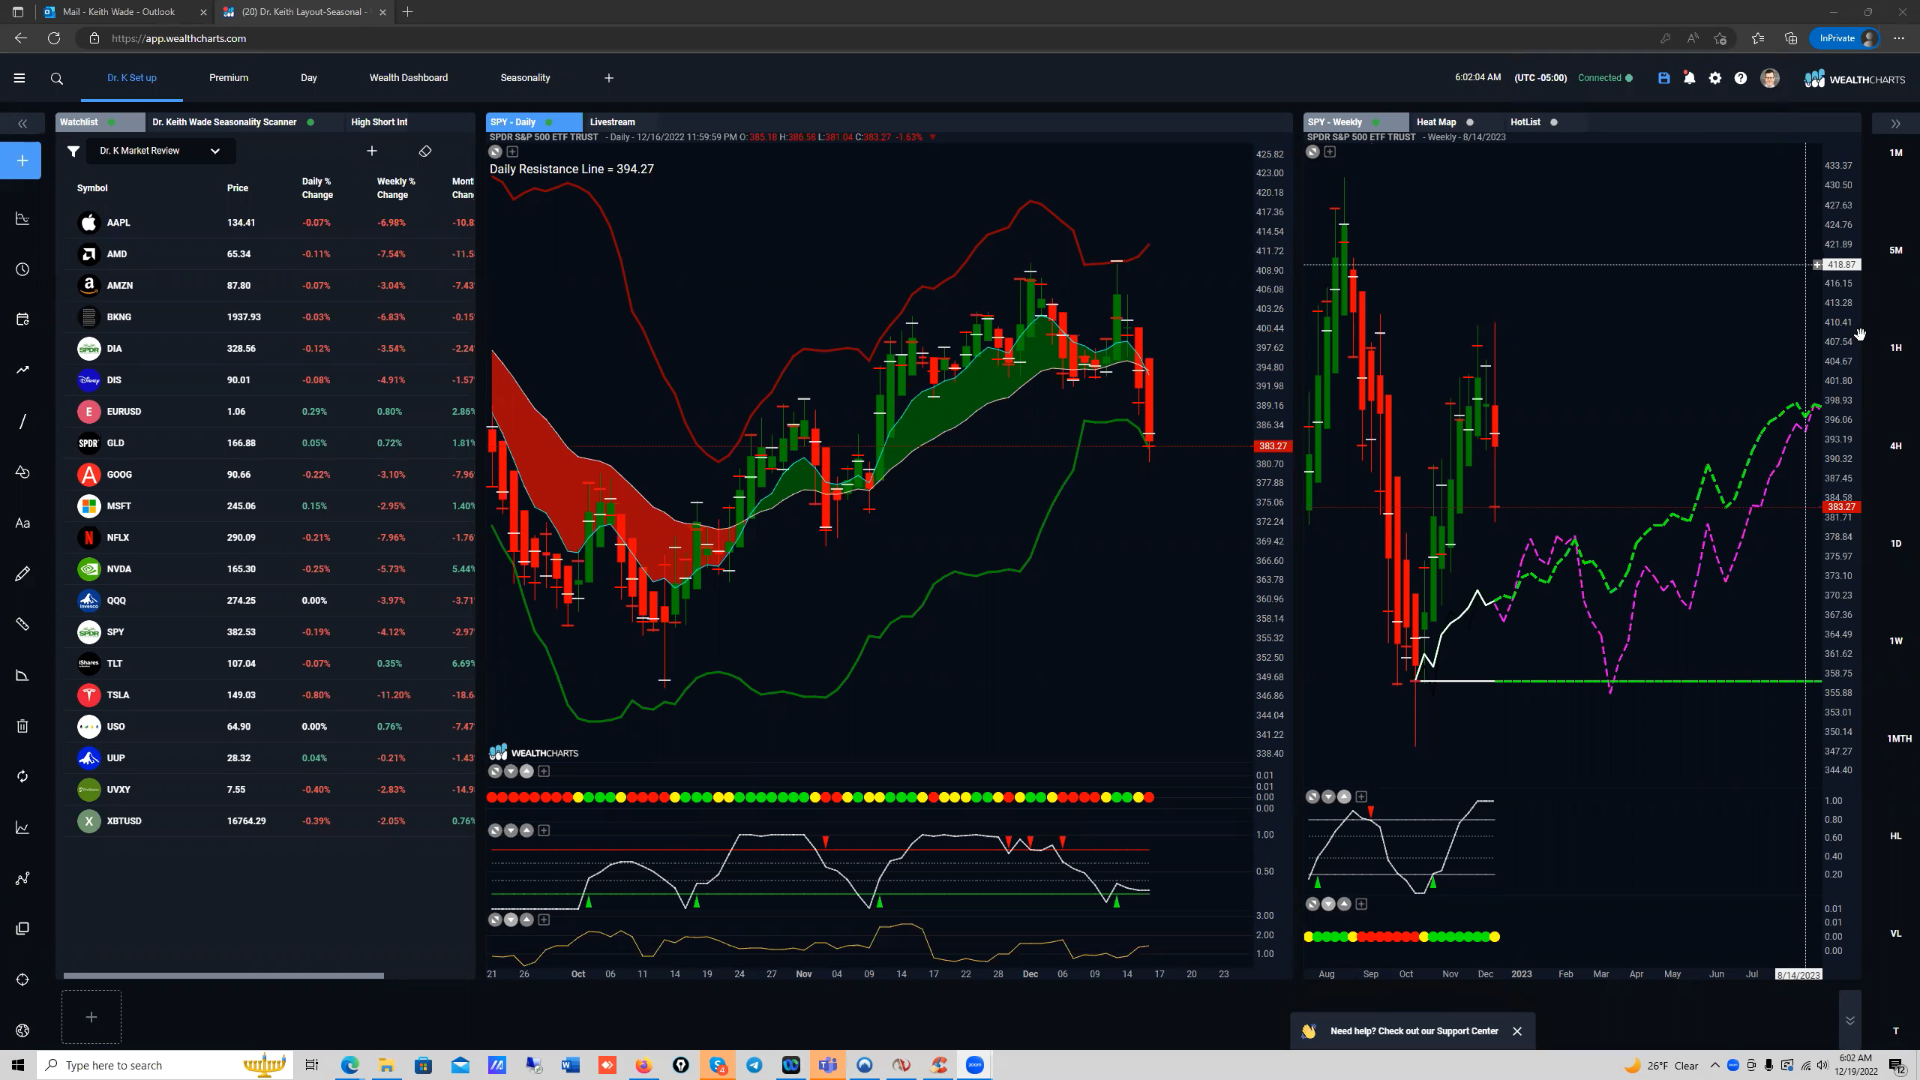Expand the daily dots pane plus box
This screenshot has height=1080, width=1920.
pos(544,771)
